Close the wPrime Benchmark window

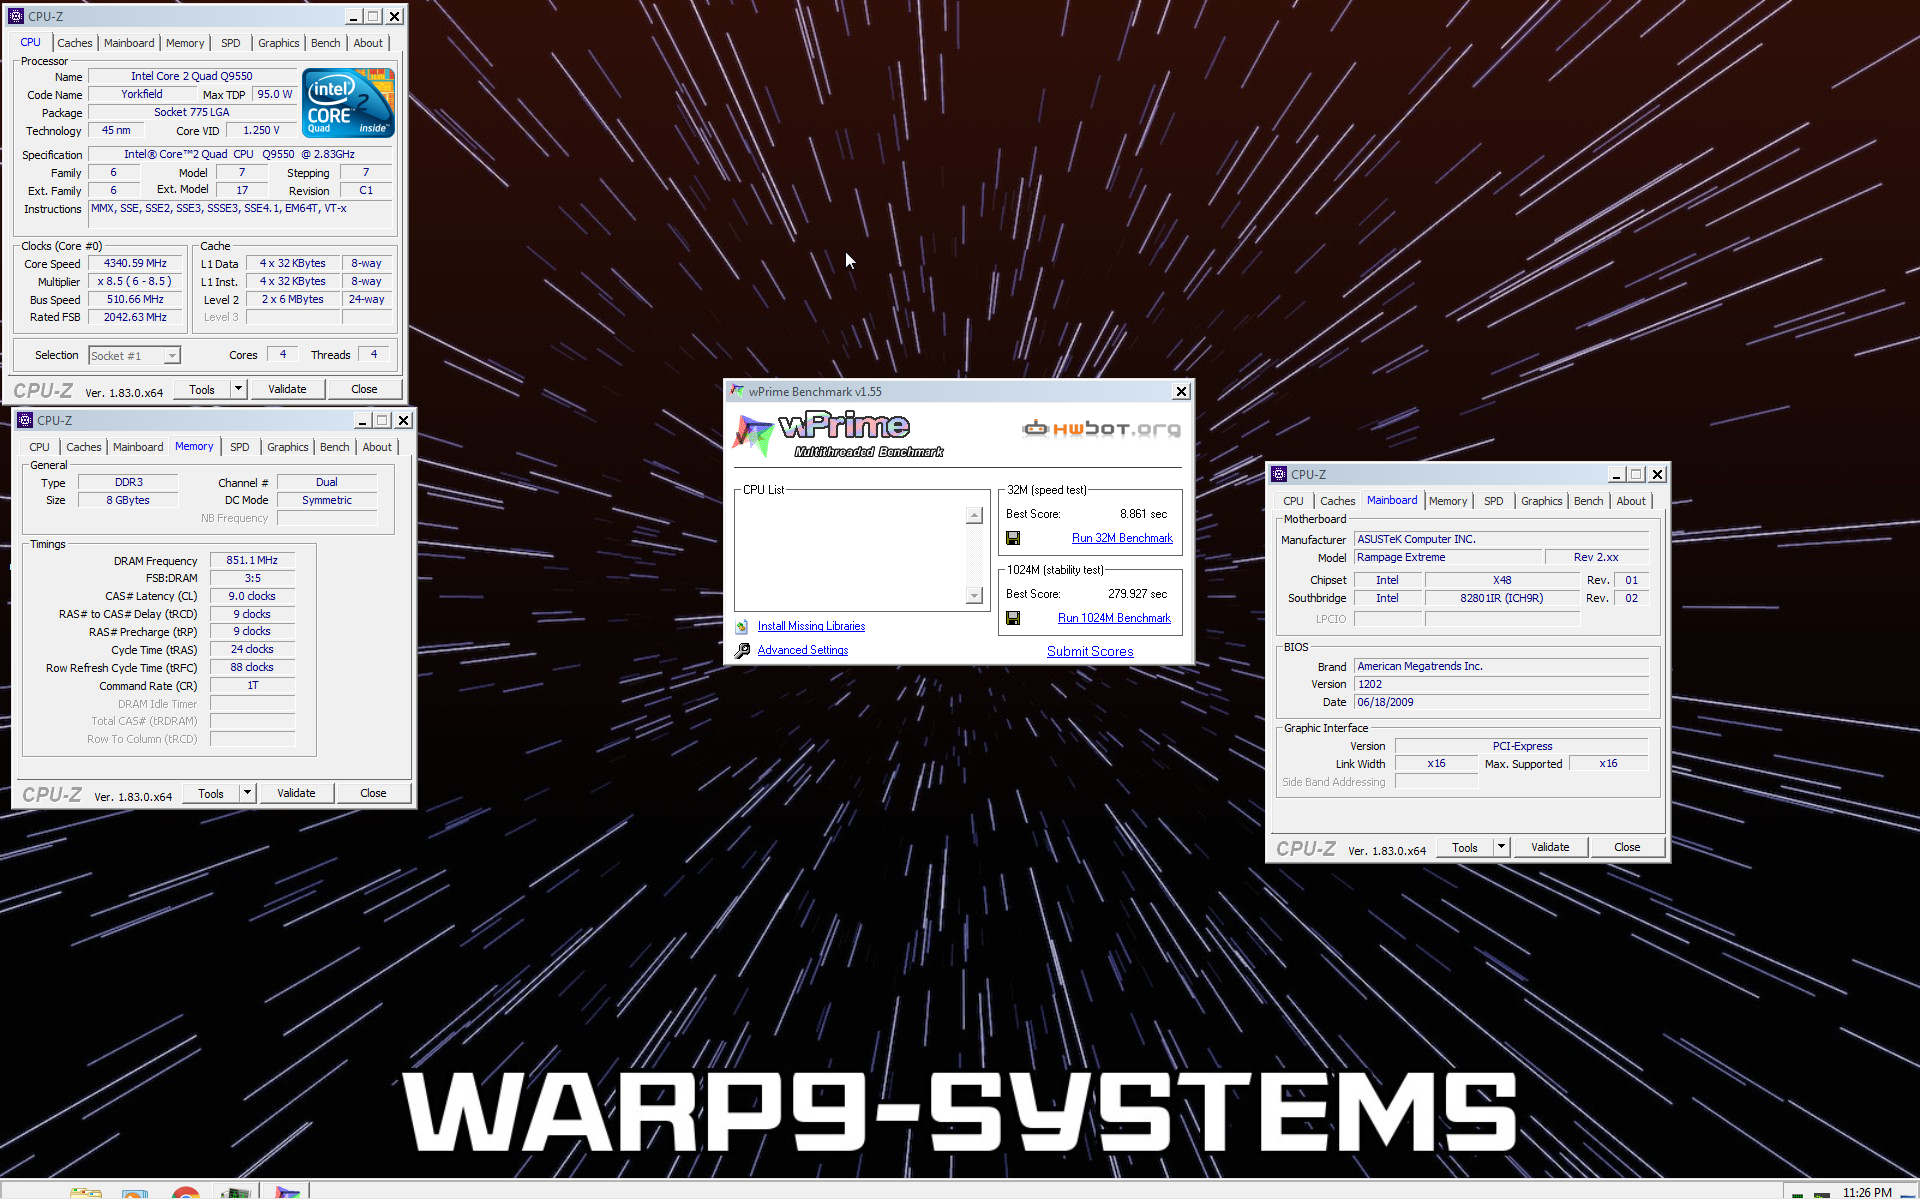coord(1181,391)
